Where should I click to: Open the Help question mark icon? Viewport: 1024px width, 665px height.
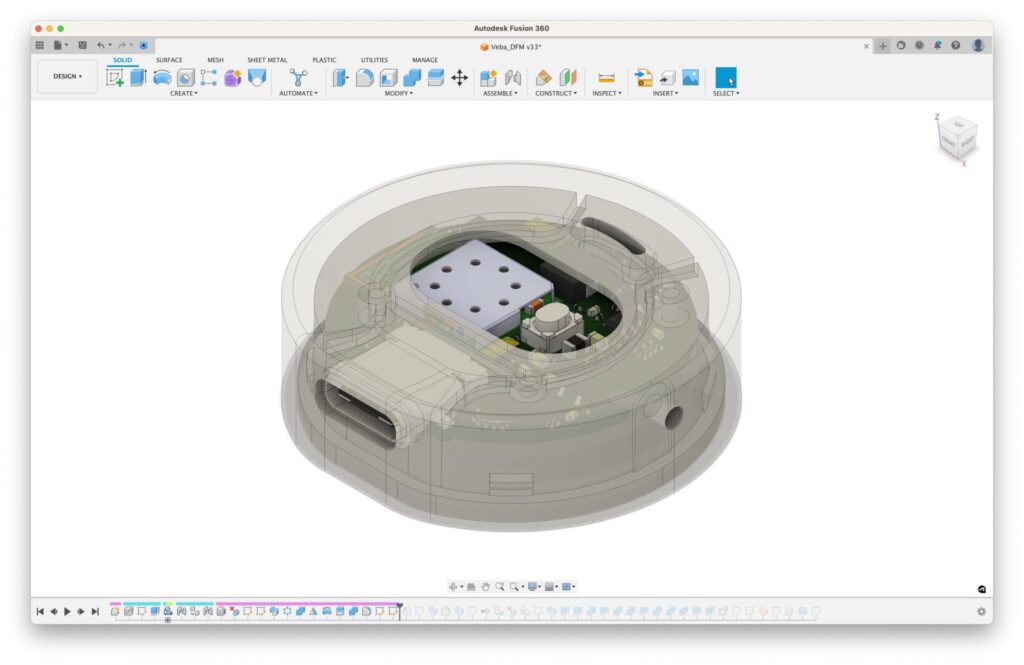coord(955,45)
